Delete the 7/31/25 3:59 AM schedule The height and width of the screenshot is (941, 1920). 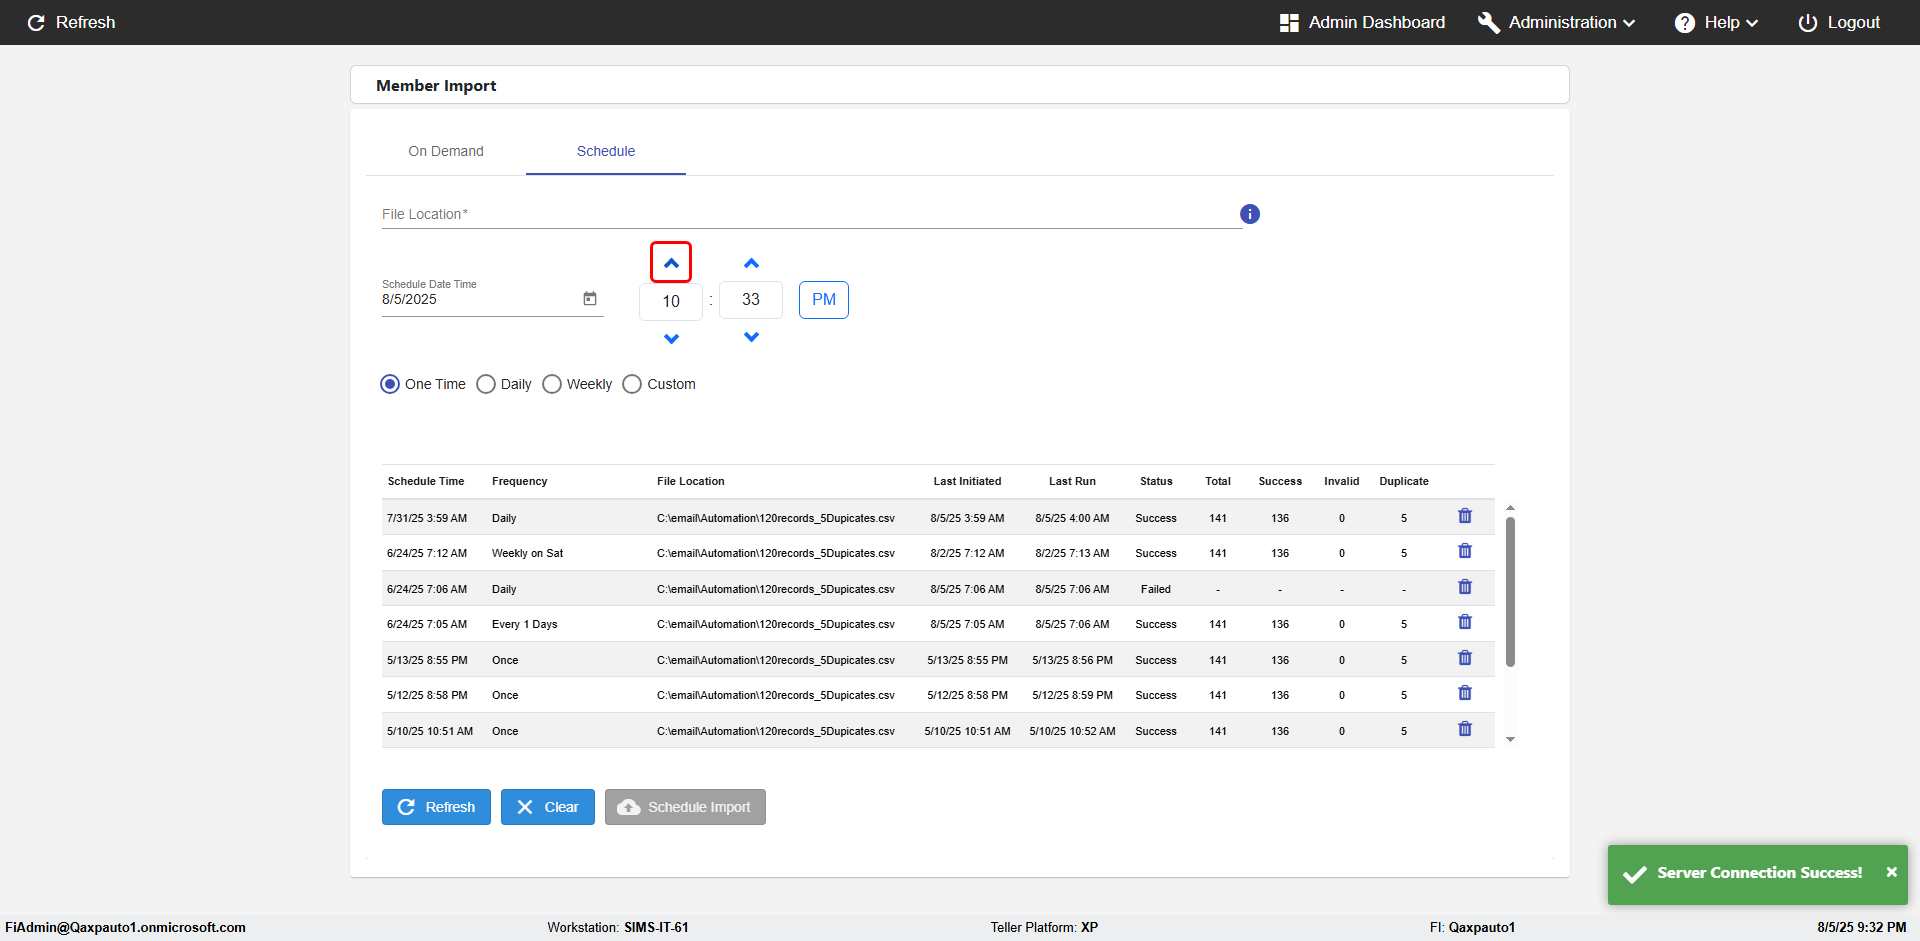[1464, 516]
